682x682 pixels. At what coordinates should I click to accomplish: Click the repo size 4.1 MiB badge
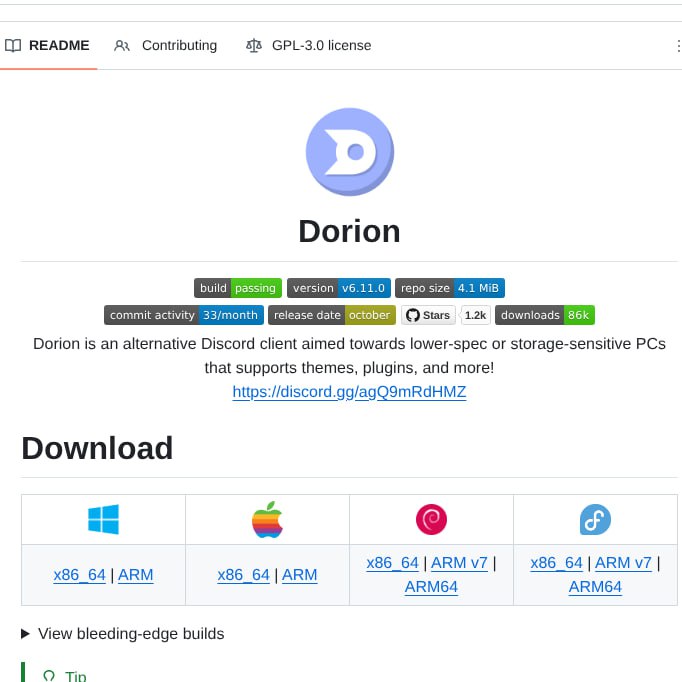tap(450, 288)
